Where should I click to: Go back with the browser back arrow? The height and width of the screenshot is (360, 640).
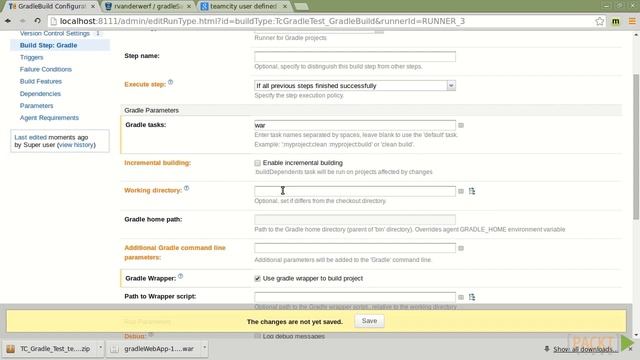click(8, 21)
